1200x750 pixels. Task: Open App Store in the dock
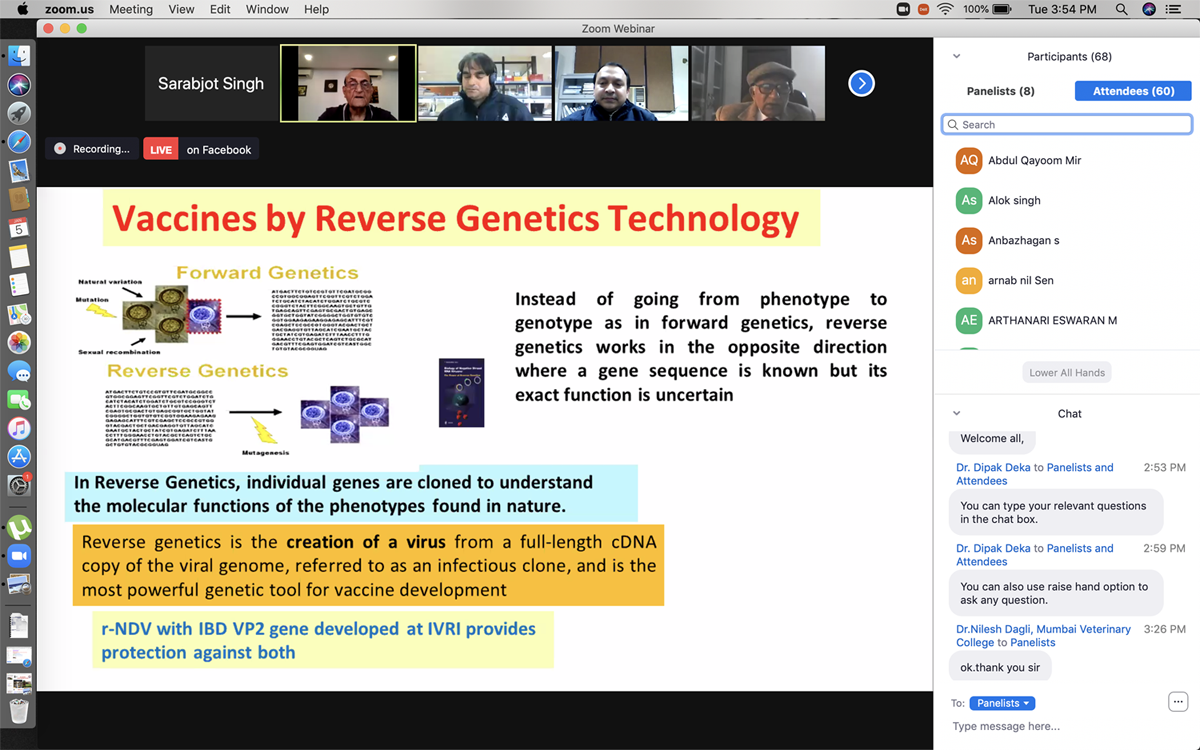click(x=19, y=457)
